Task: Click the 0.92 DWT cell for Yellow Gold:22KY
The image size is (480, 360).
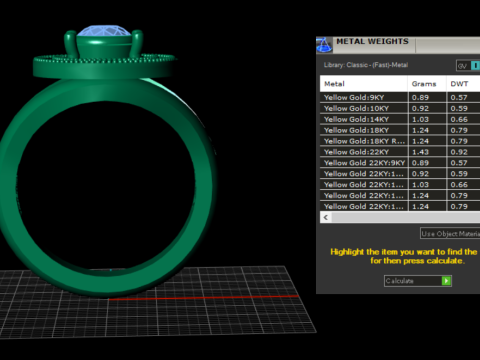Action: tap(463, 152)
